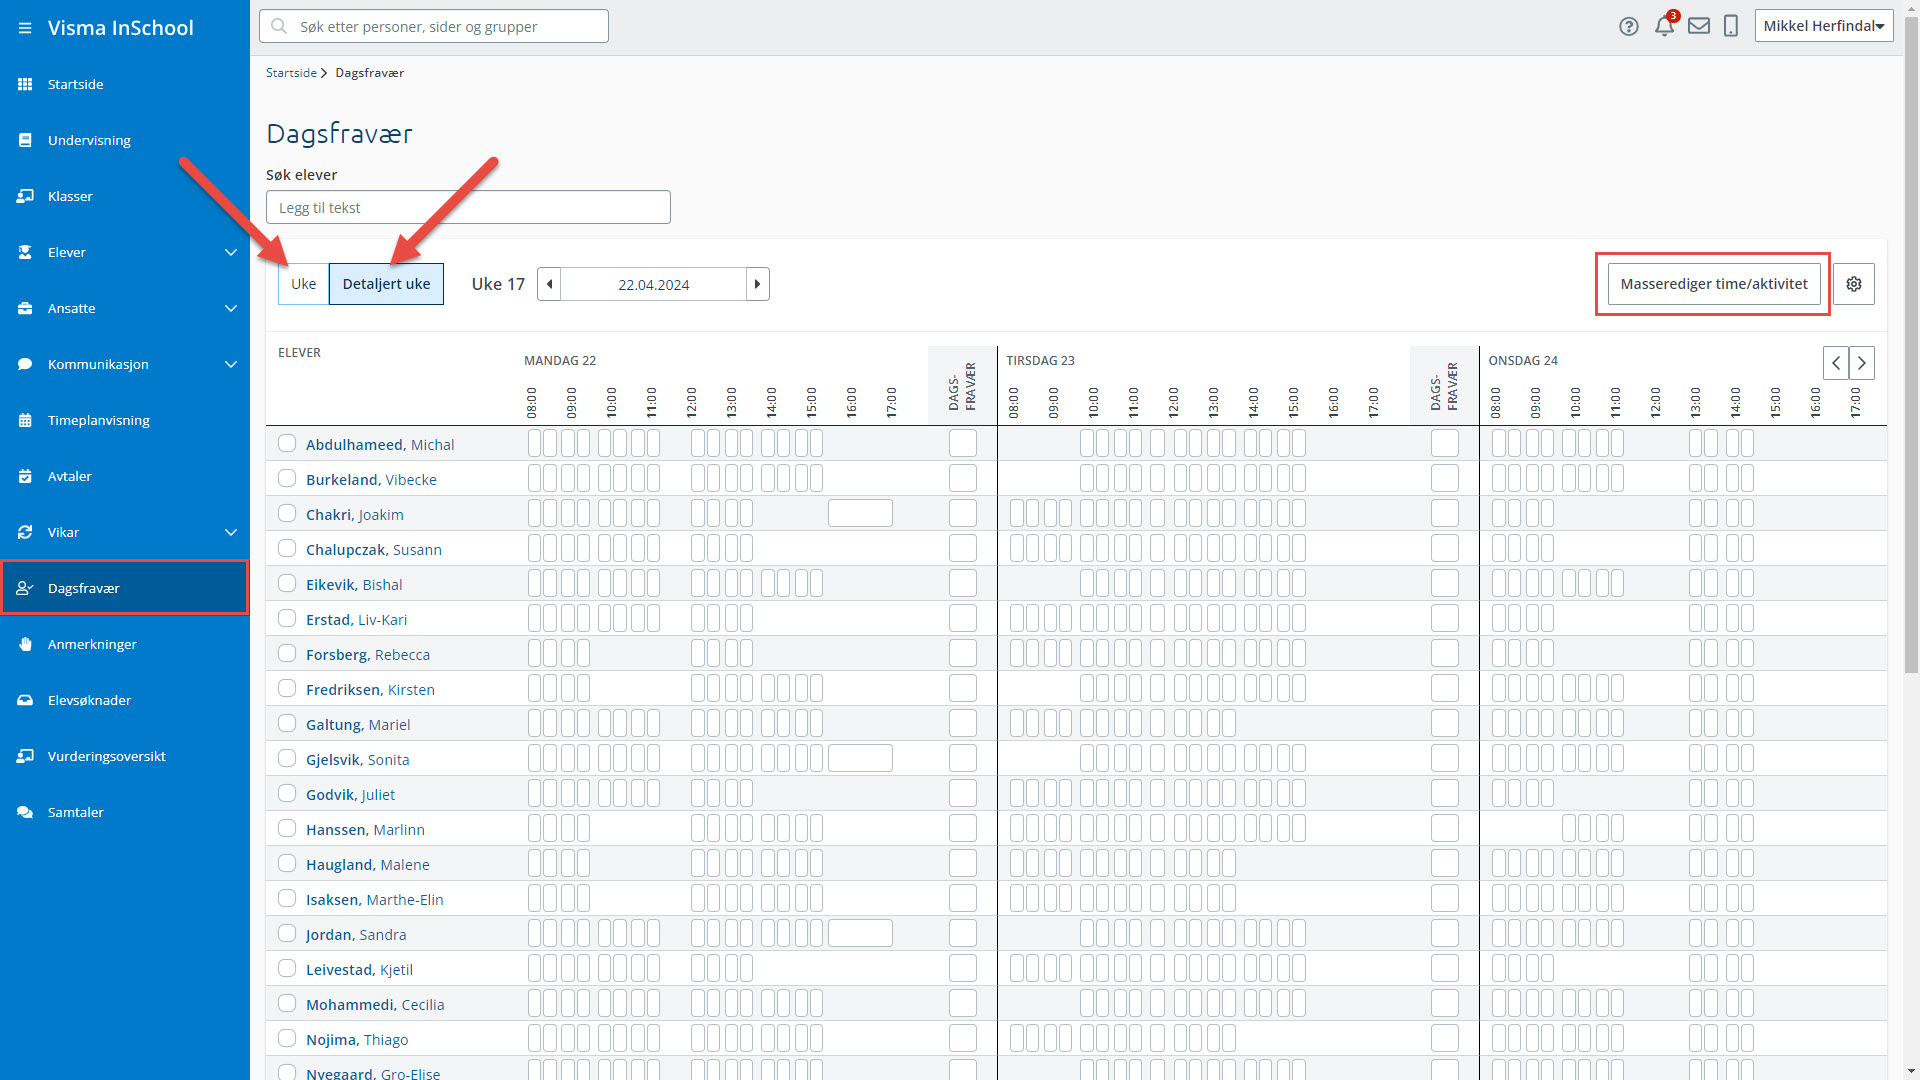The image size is (1920, 1080).
Task: Click the Elever sidebar icon
Action: tap(25, 252)
